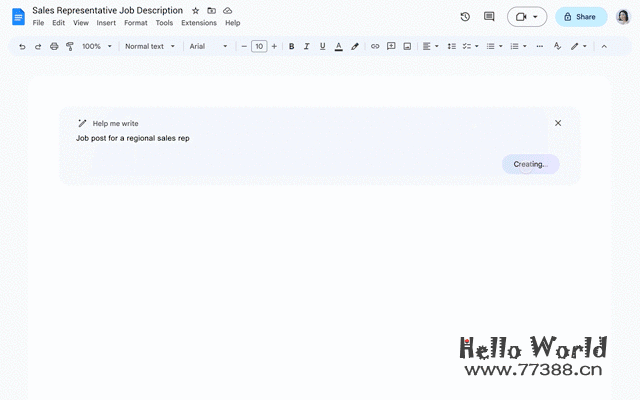Insert a numbered list
Image resolution: width=640 pixels, height=400 pixels.
tap(514, 47)
